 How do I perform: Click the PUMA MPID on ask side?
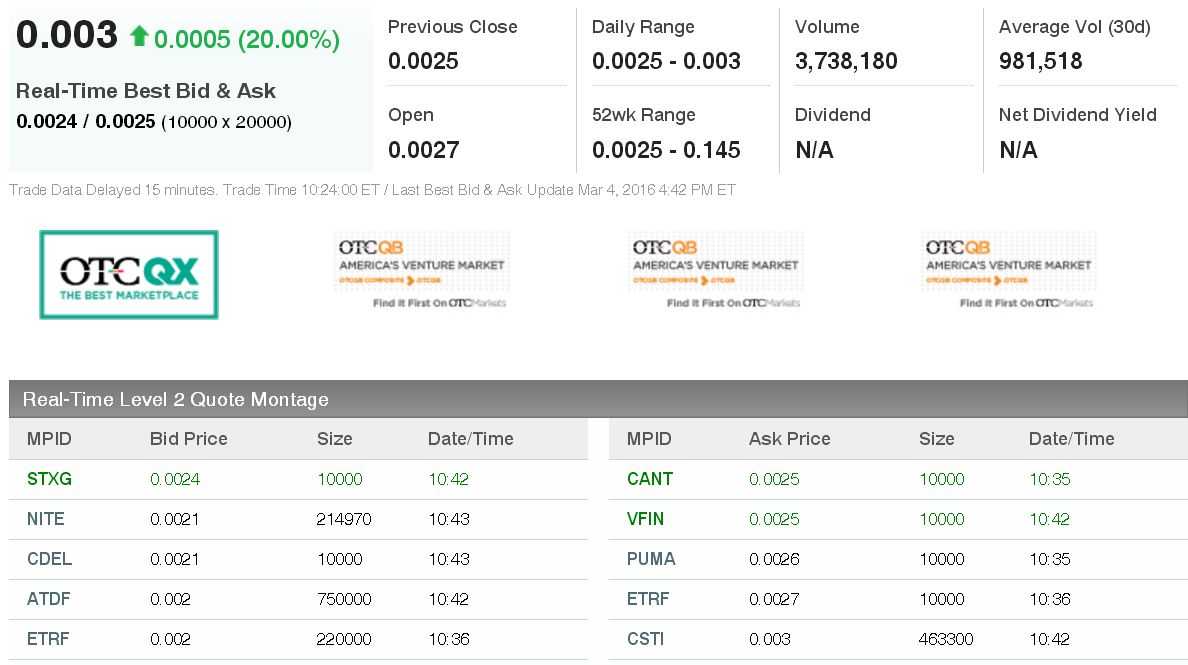point(651,559)
